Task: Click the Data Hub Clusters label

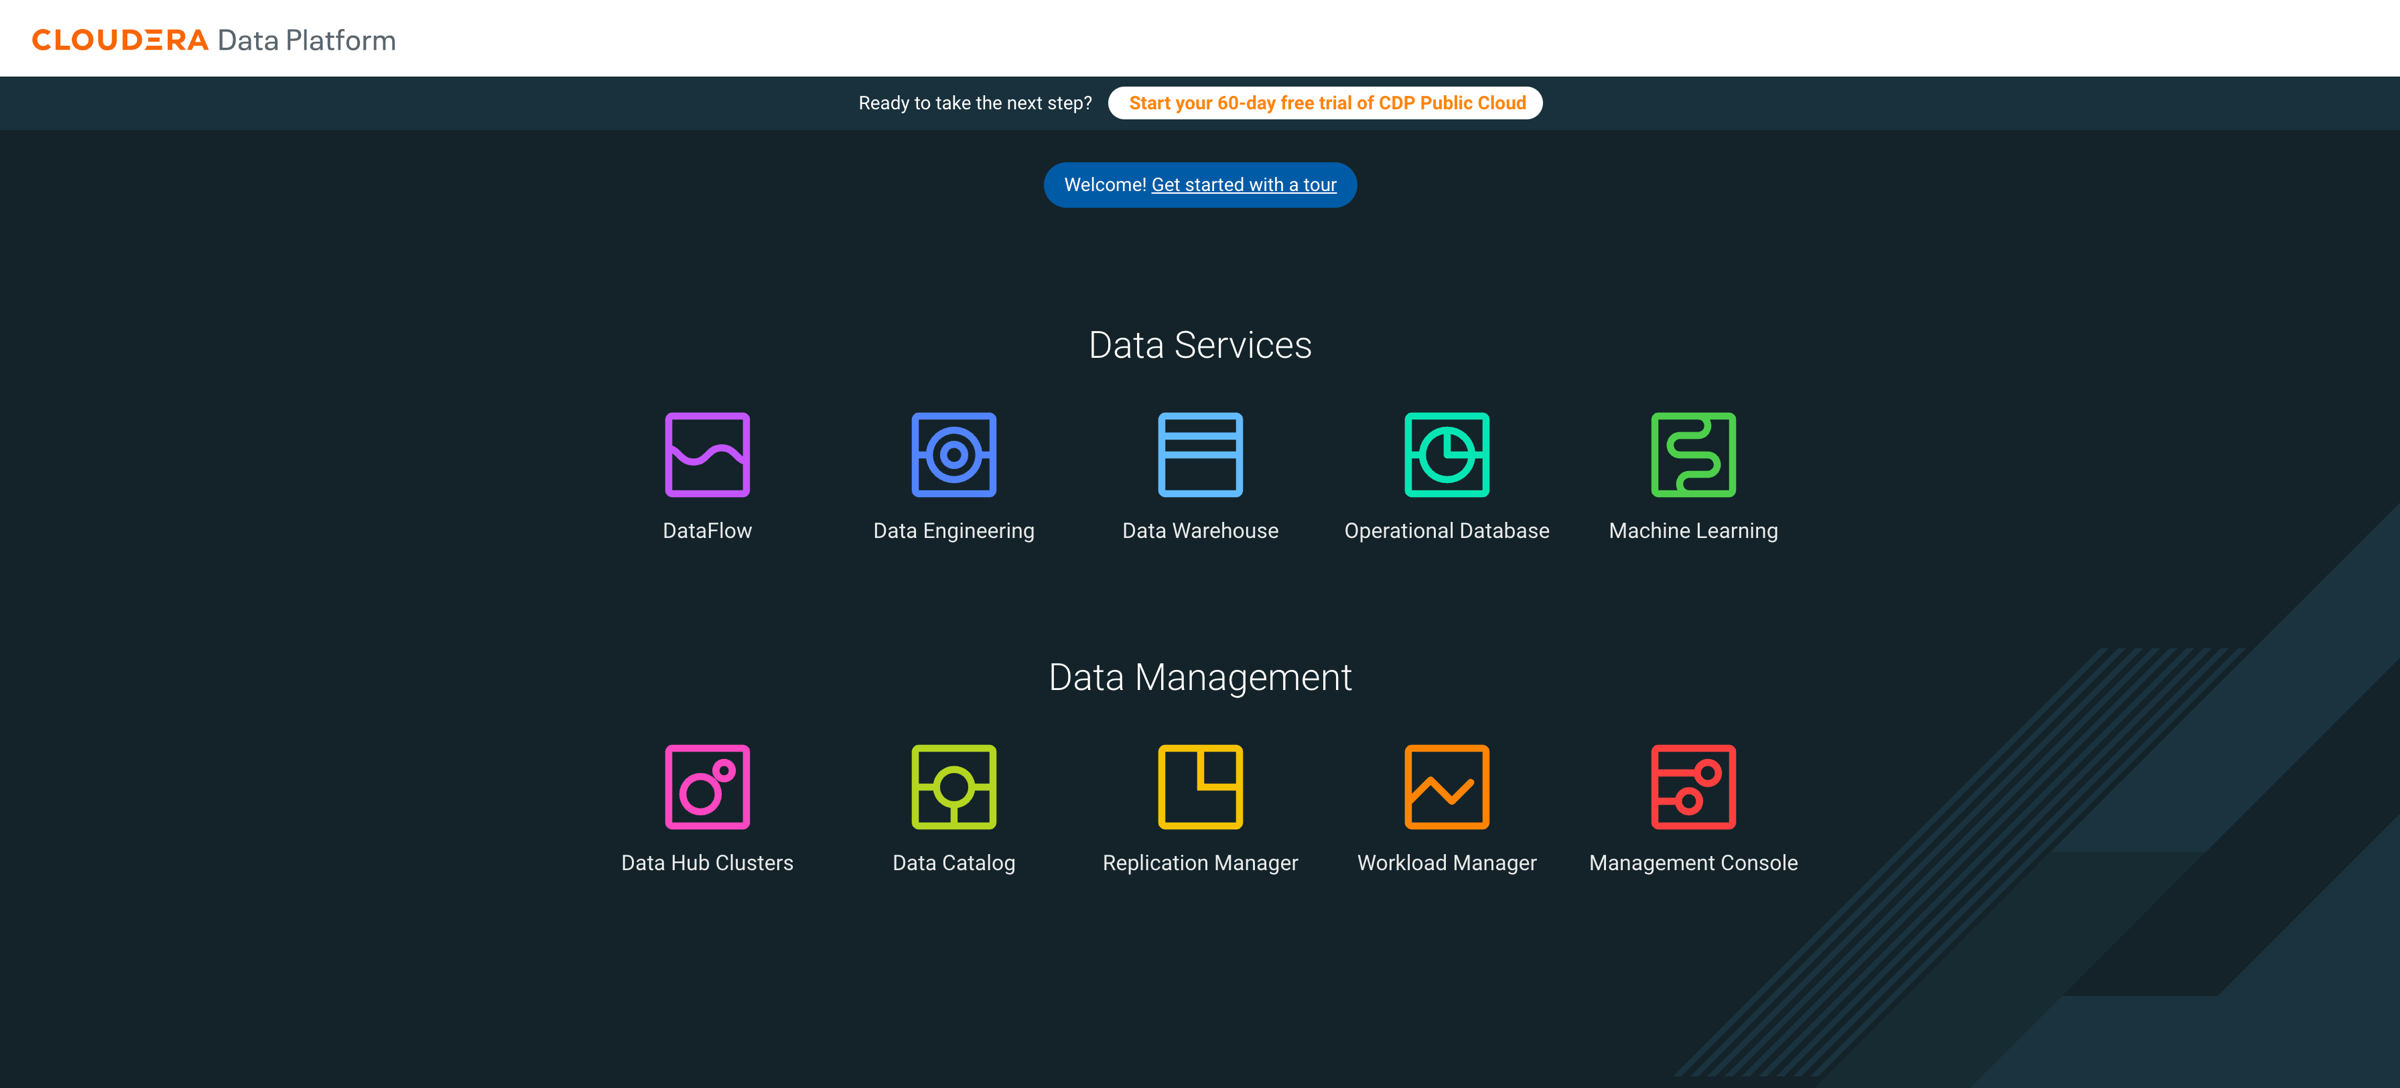Action: 707,863
